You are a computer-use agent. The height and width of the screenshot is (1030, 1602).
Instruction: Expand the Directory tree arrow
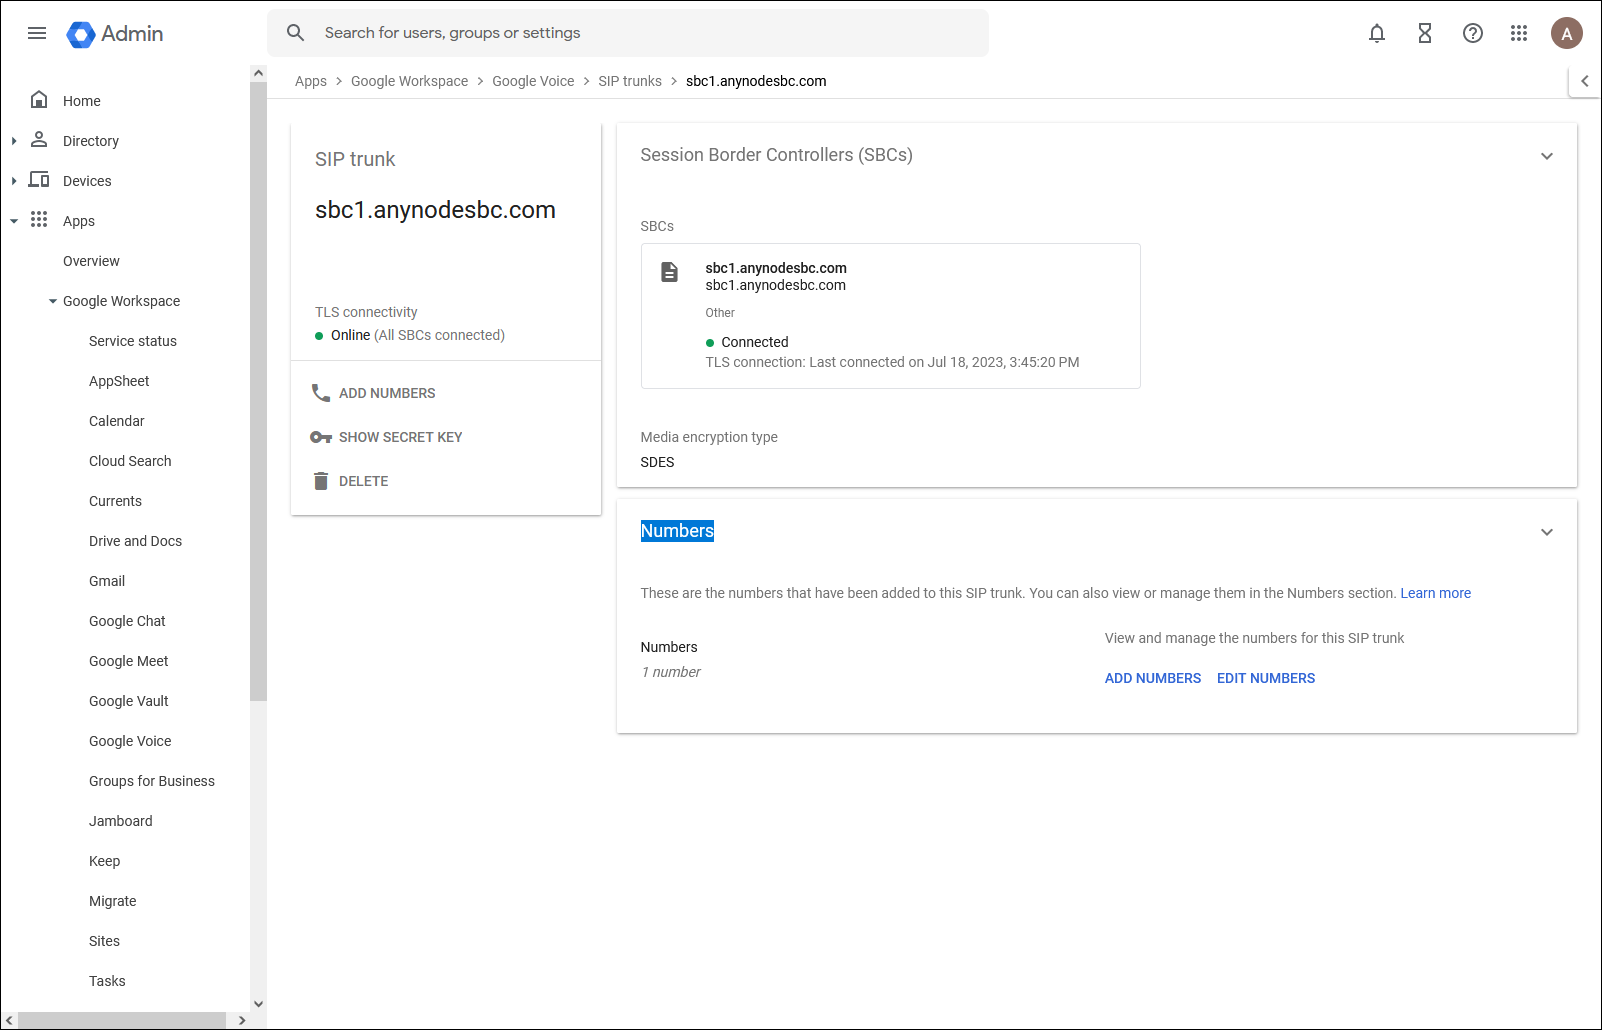click(14, 141)
